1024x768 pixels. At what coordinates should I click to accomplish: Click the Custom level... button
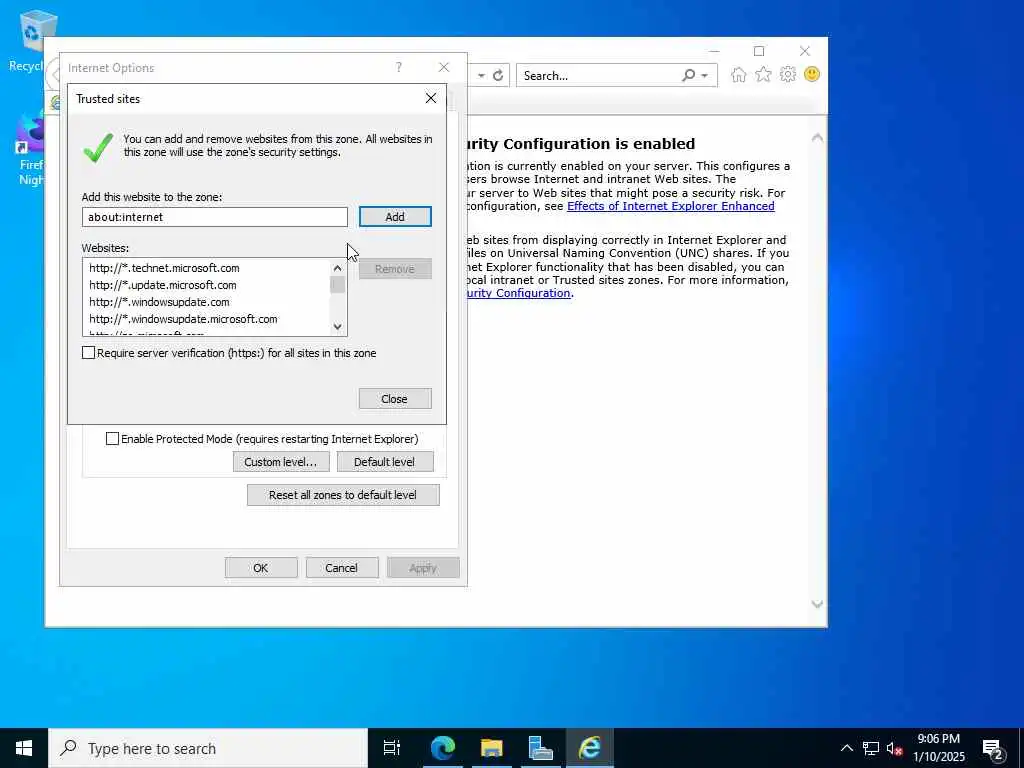pos(280,462)
